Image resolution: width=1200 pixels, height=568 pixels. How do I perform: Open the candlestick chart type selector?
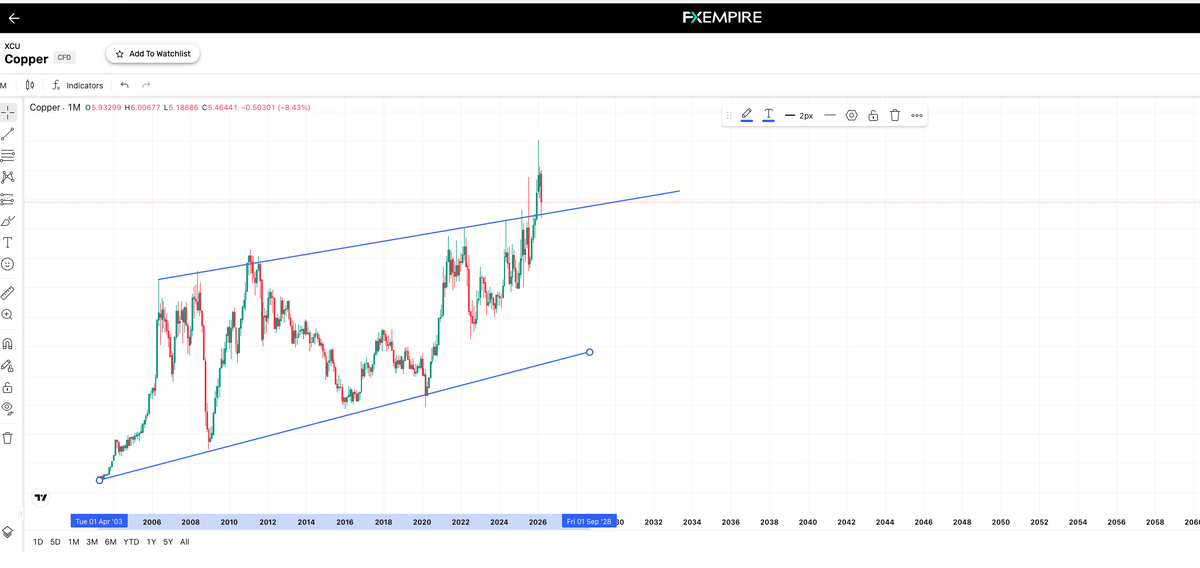(30, 86)
